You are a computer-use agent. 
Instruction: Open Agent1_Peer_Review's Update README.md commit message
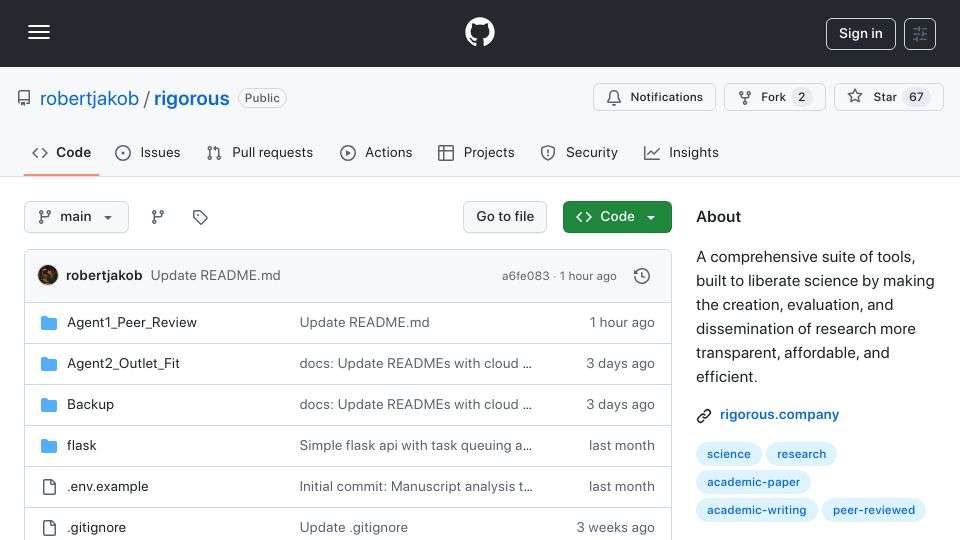(364, 323)
